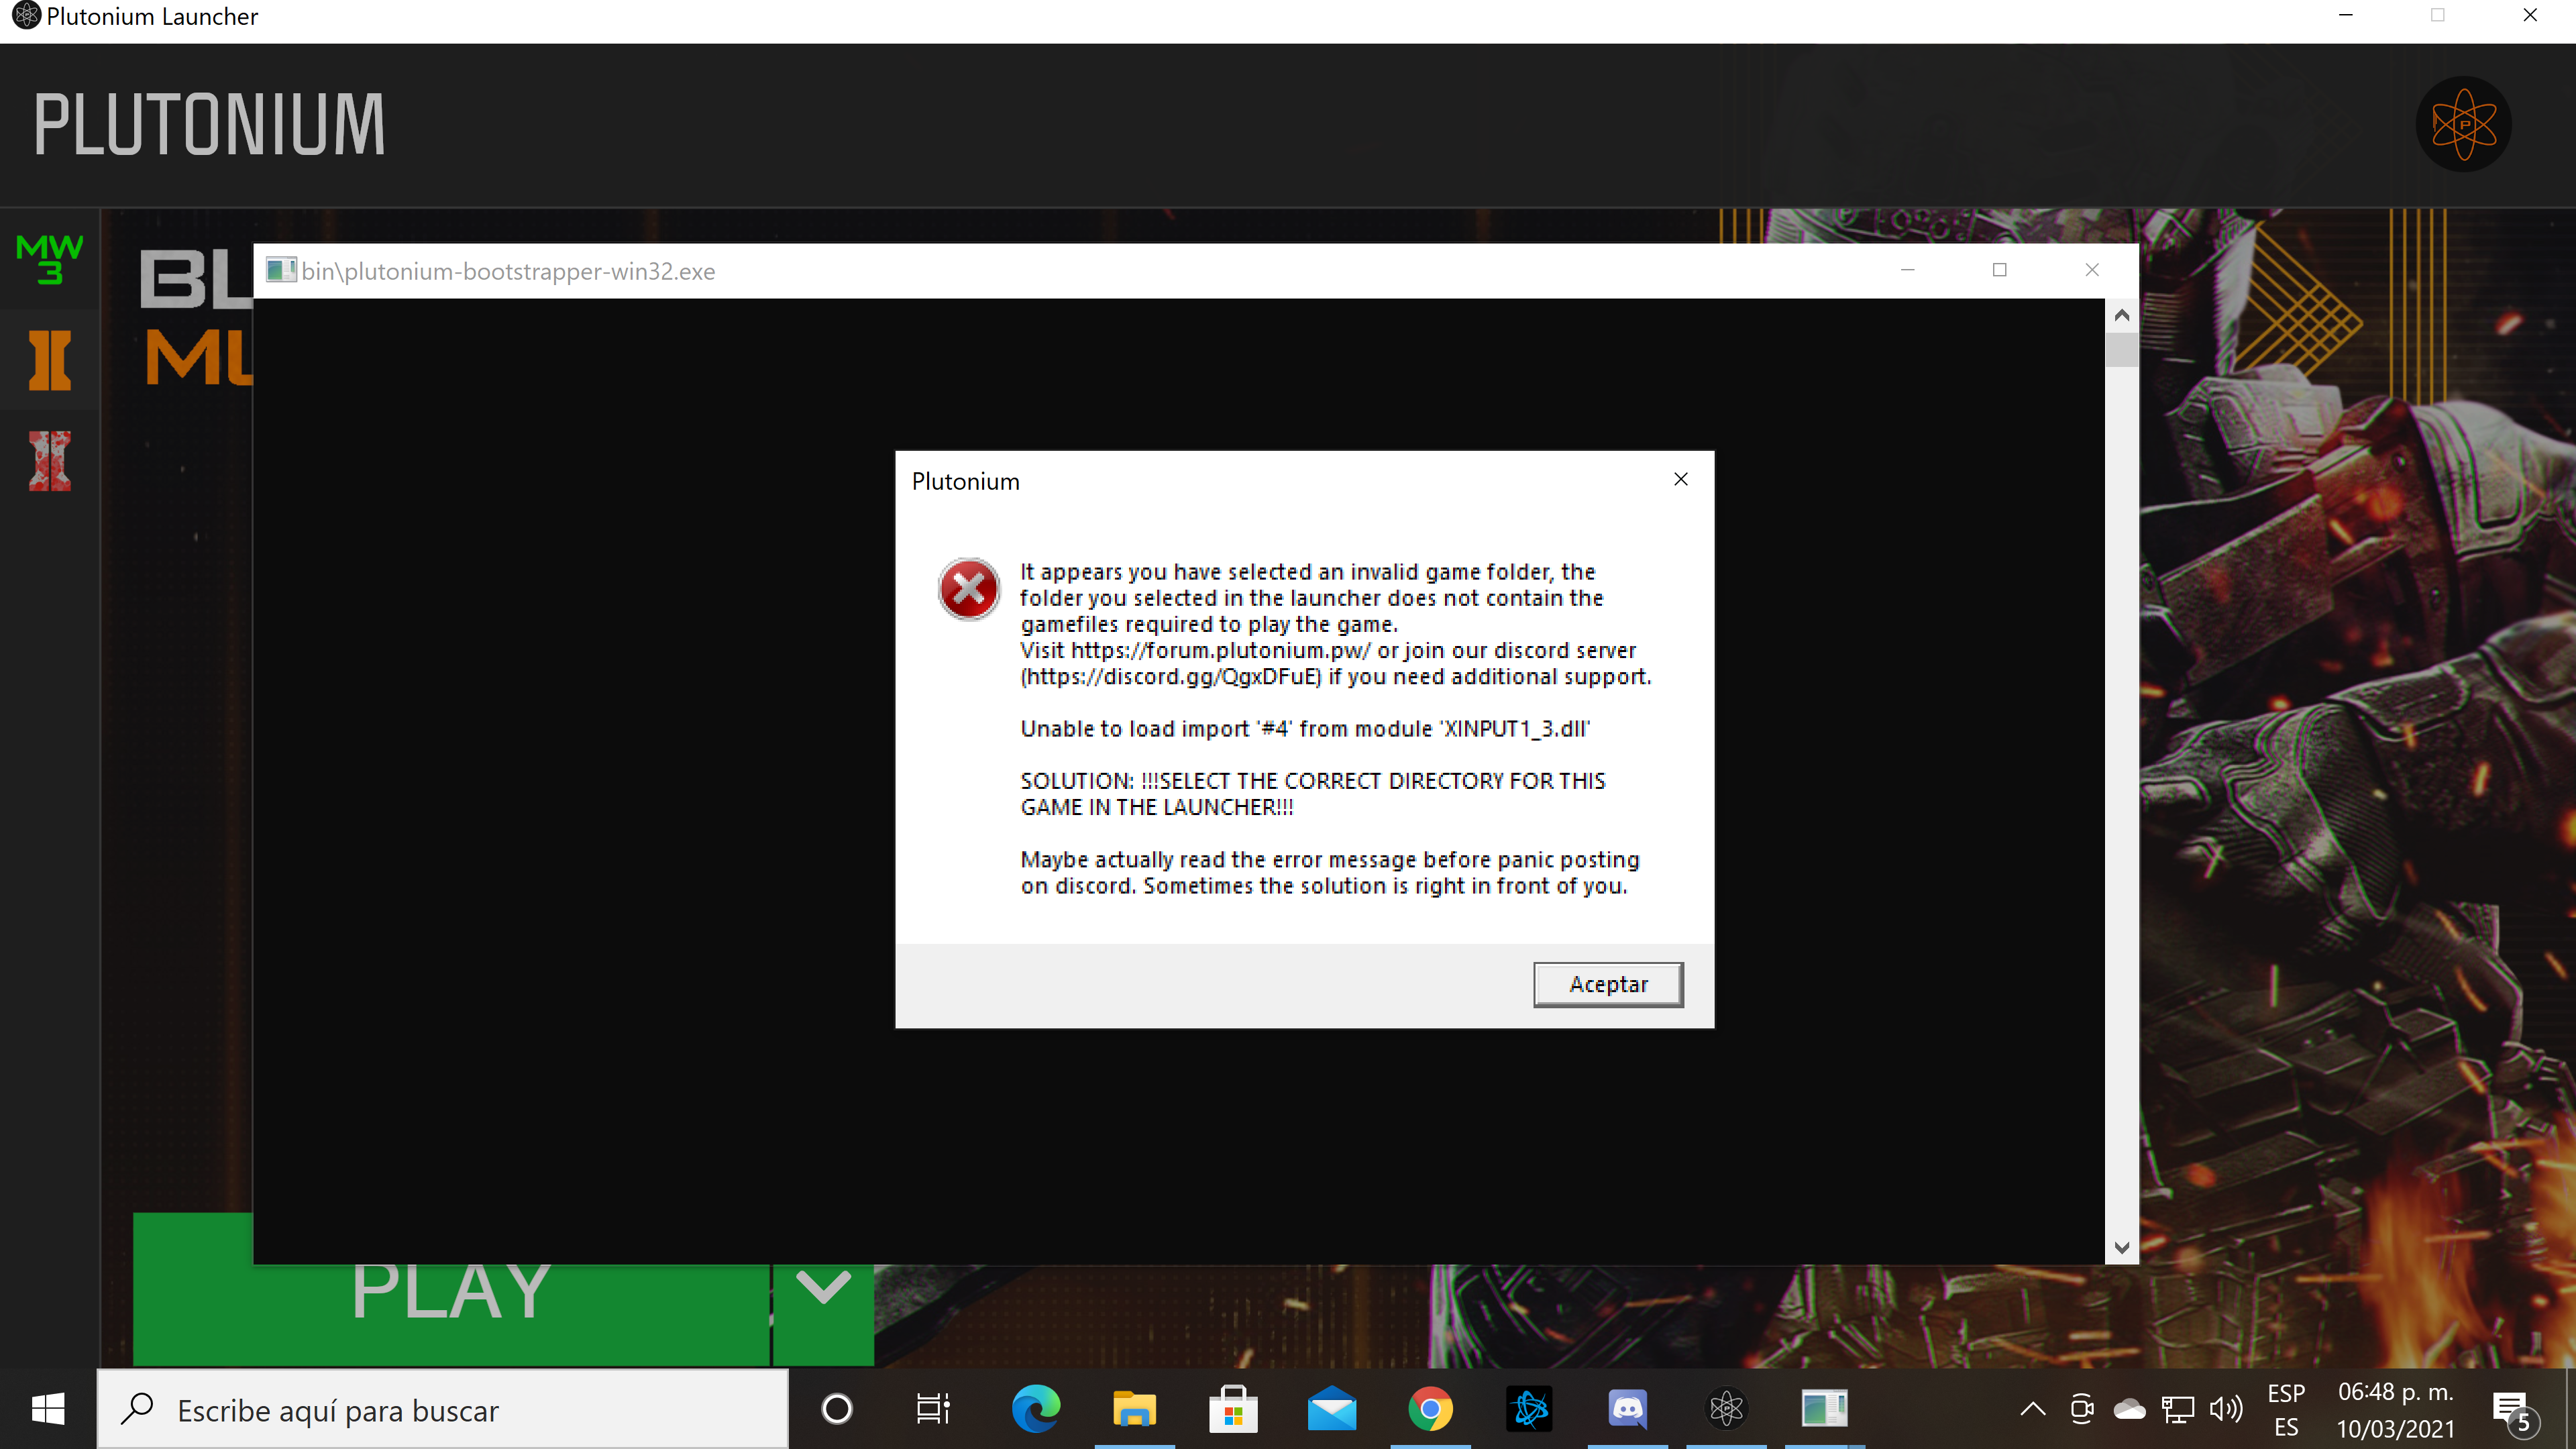Click the bootstrapper console scrollbar up arrow
This screenshot has height=1449, width=2576.
pyautogui.click(x=2121, y=315)
